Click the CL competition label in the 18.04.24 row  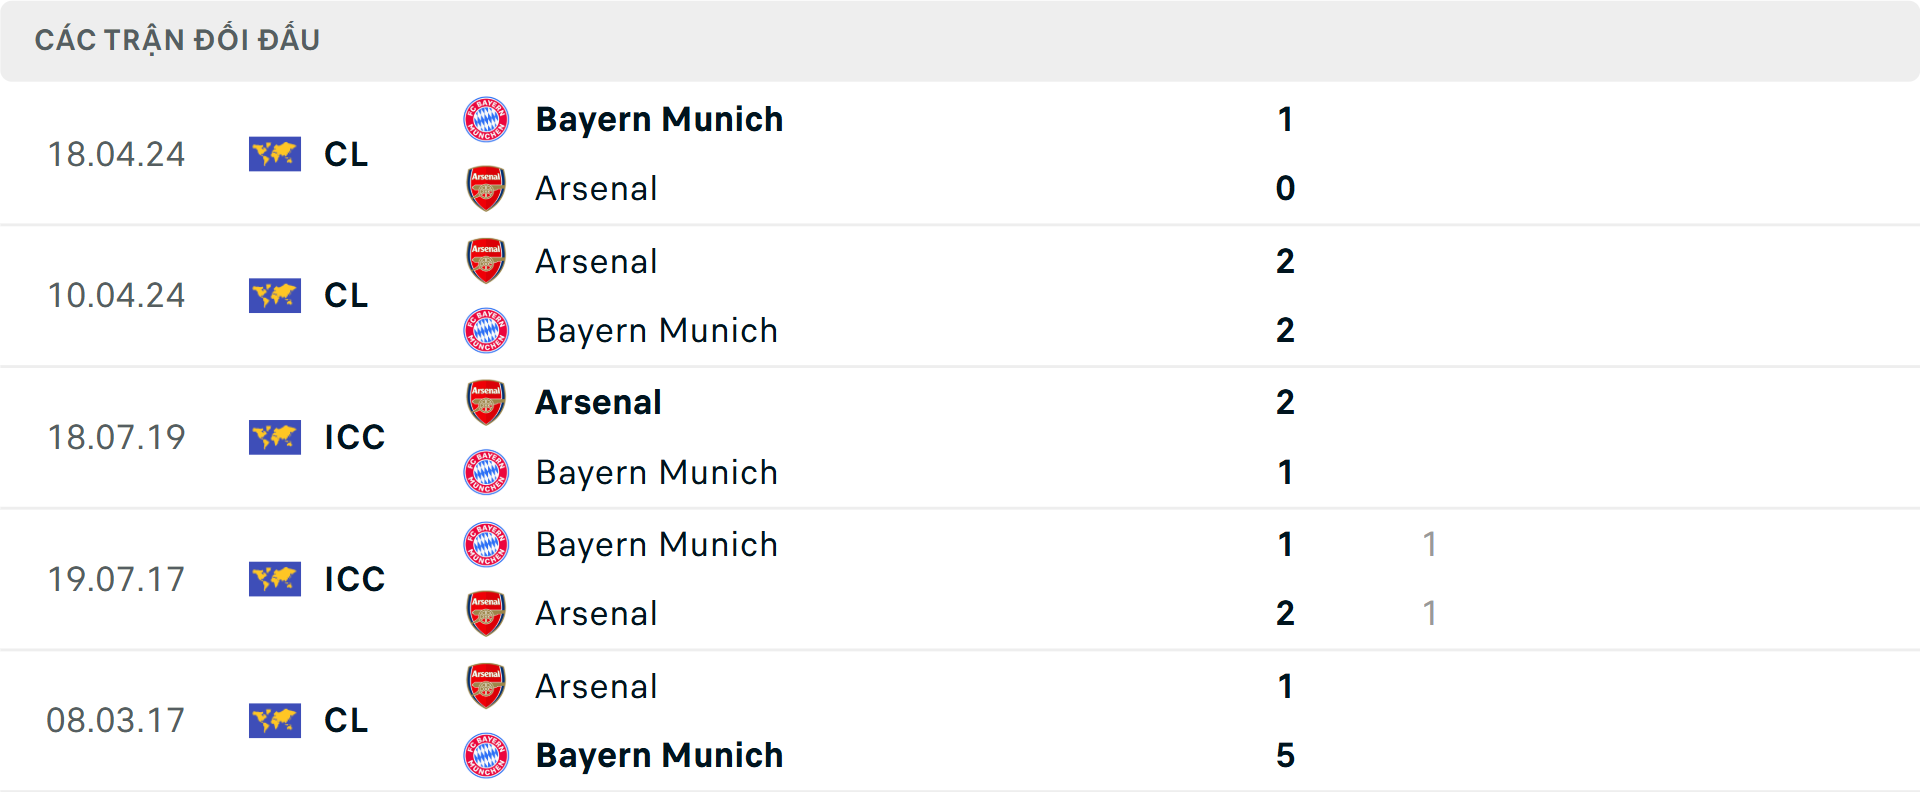[x=345, y=155]
